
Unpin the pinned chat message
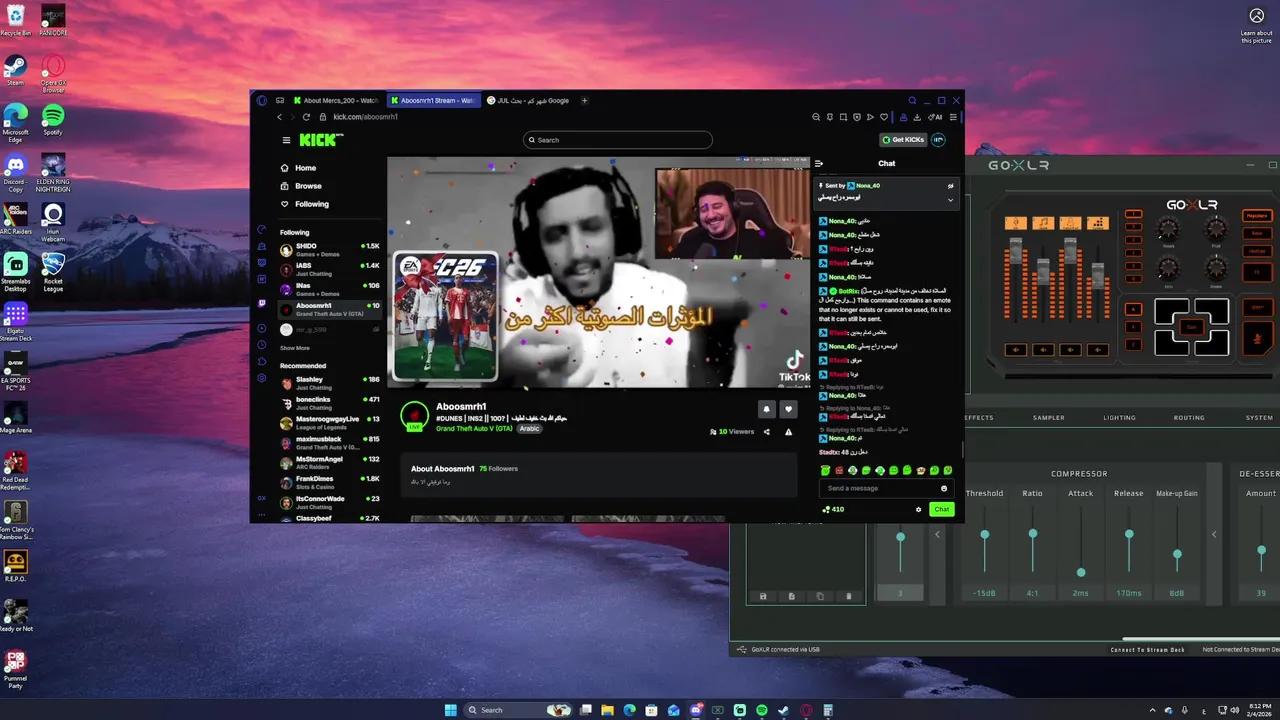[x=950, y=186]
